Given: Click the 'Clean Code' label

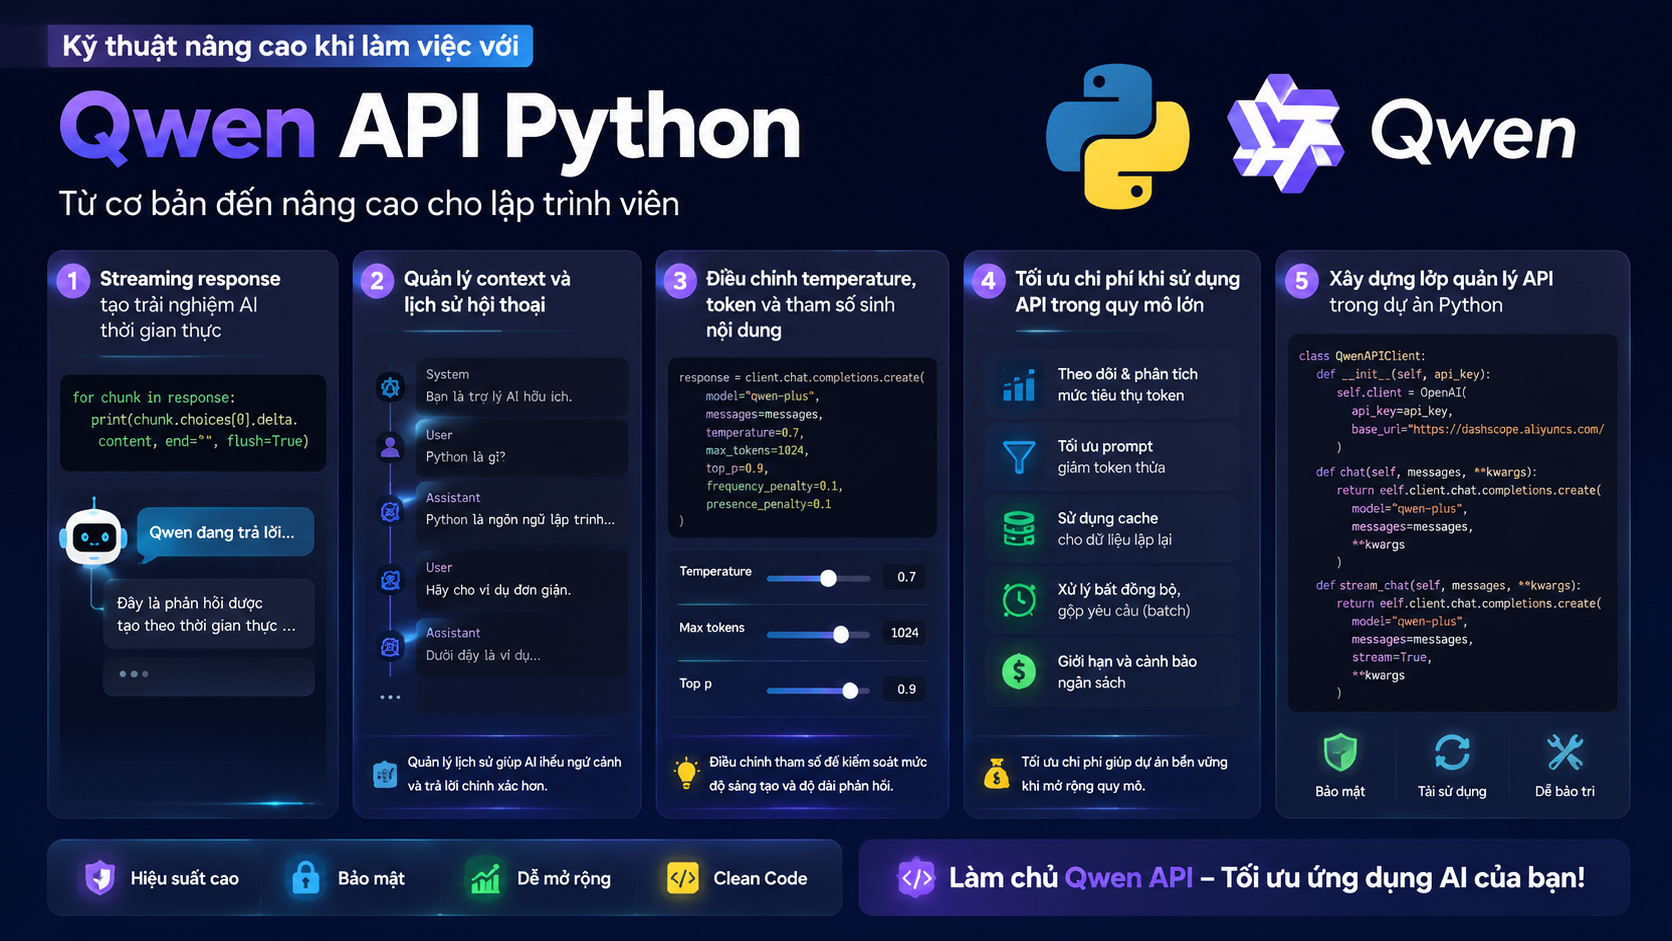Looking at the screenshot, I should 760,878.
